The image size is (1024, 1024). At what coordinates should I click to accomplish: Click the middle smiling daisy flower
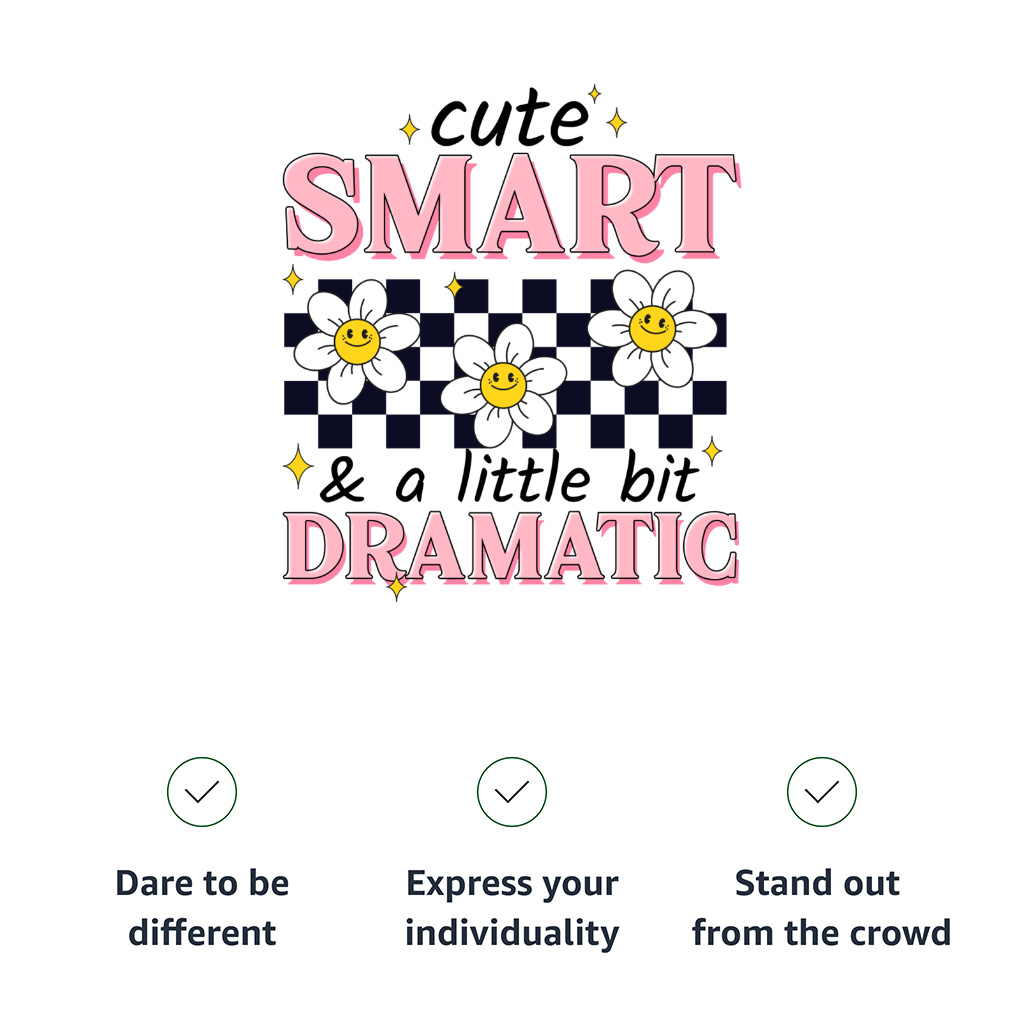tap(503, 383)
